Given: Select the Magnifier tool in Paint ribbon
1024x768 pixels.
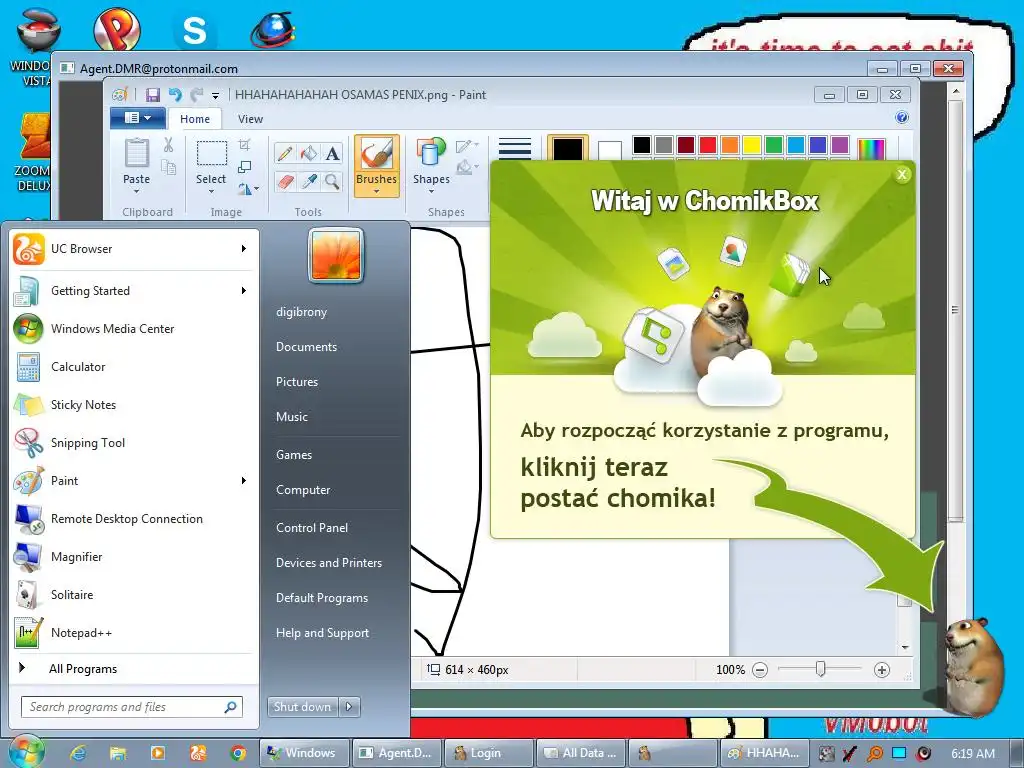Looking at the screenshot, I should tap(332, 181).
